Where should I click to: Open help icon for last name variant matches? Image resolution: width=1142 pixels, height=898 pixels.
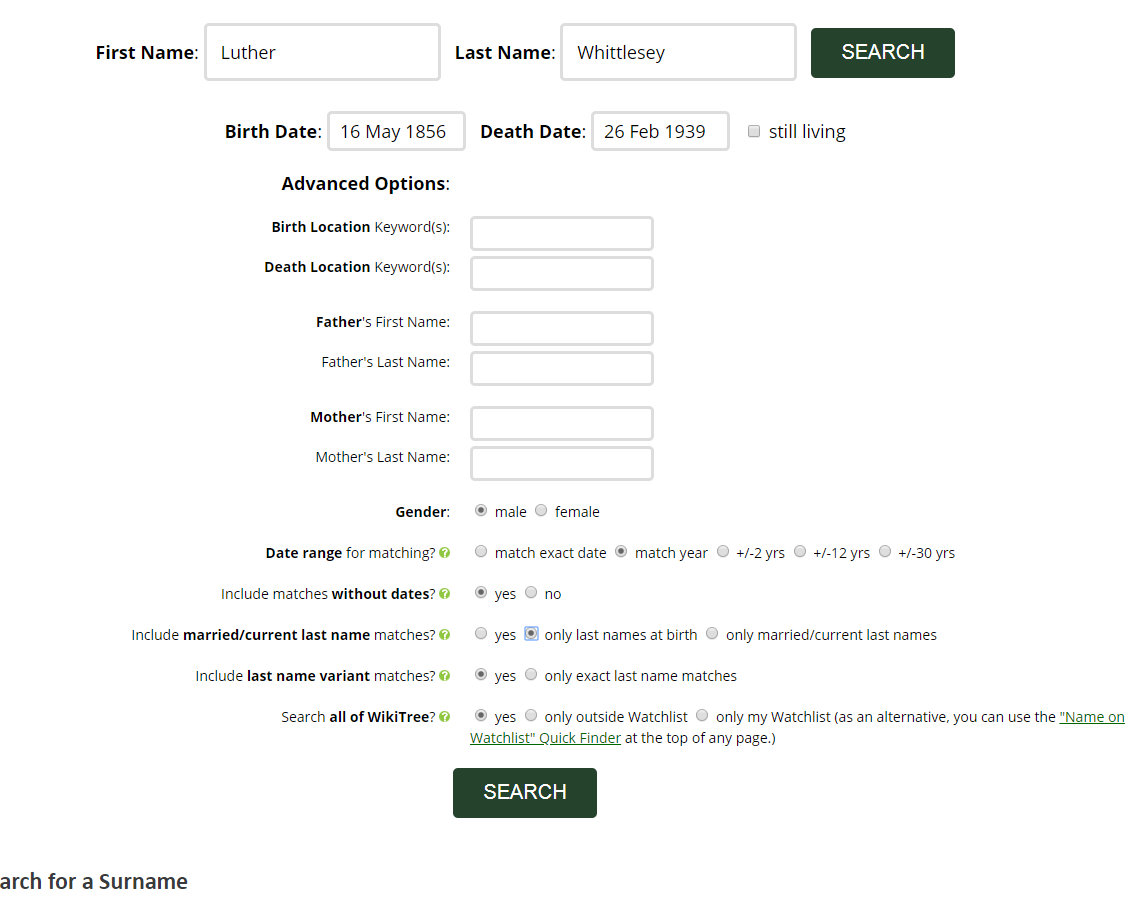click(444, 676)
